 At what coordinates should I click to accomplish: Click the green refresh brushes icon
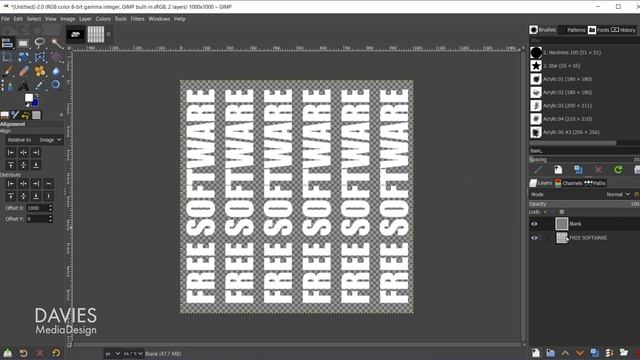coord(618,169)
